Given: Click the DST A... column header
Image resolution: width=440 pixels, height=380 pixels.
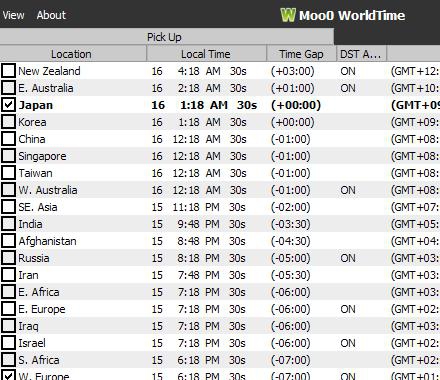Looking at the screenshot, I should point(361,54).
